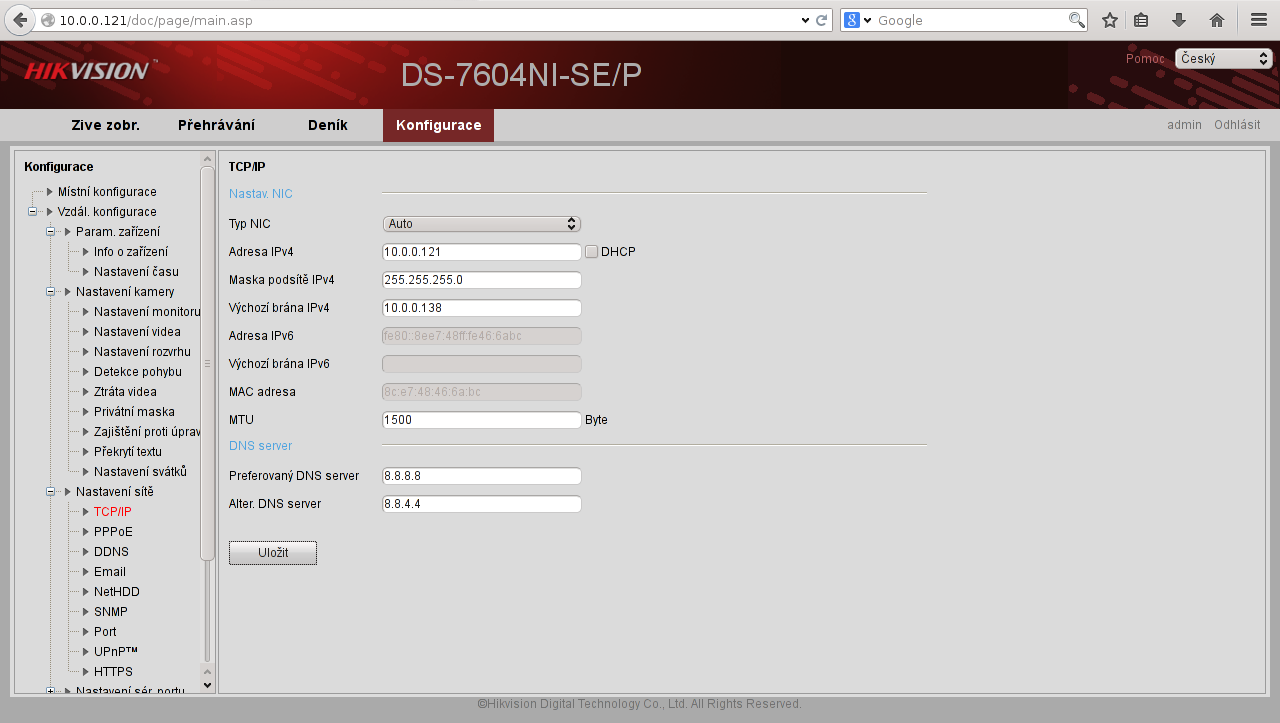The image size is (1280, 723).
Task: Open Zajištění proti úpravám item
Action: point(147,432)
